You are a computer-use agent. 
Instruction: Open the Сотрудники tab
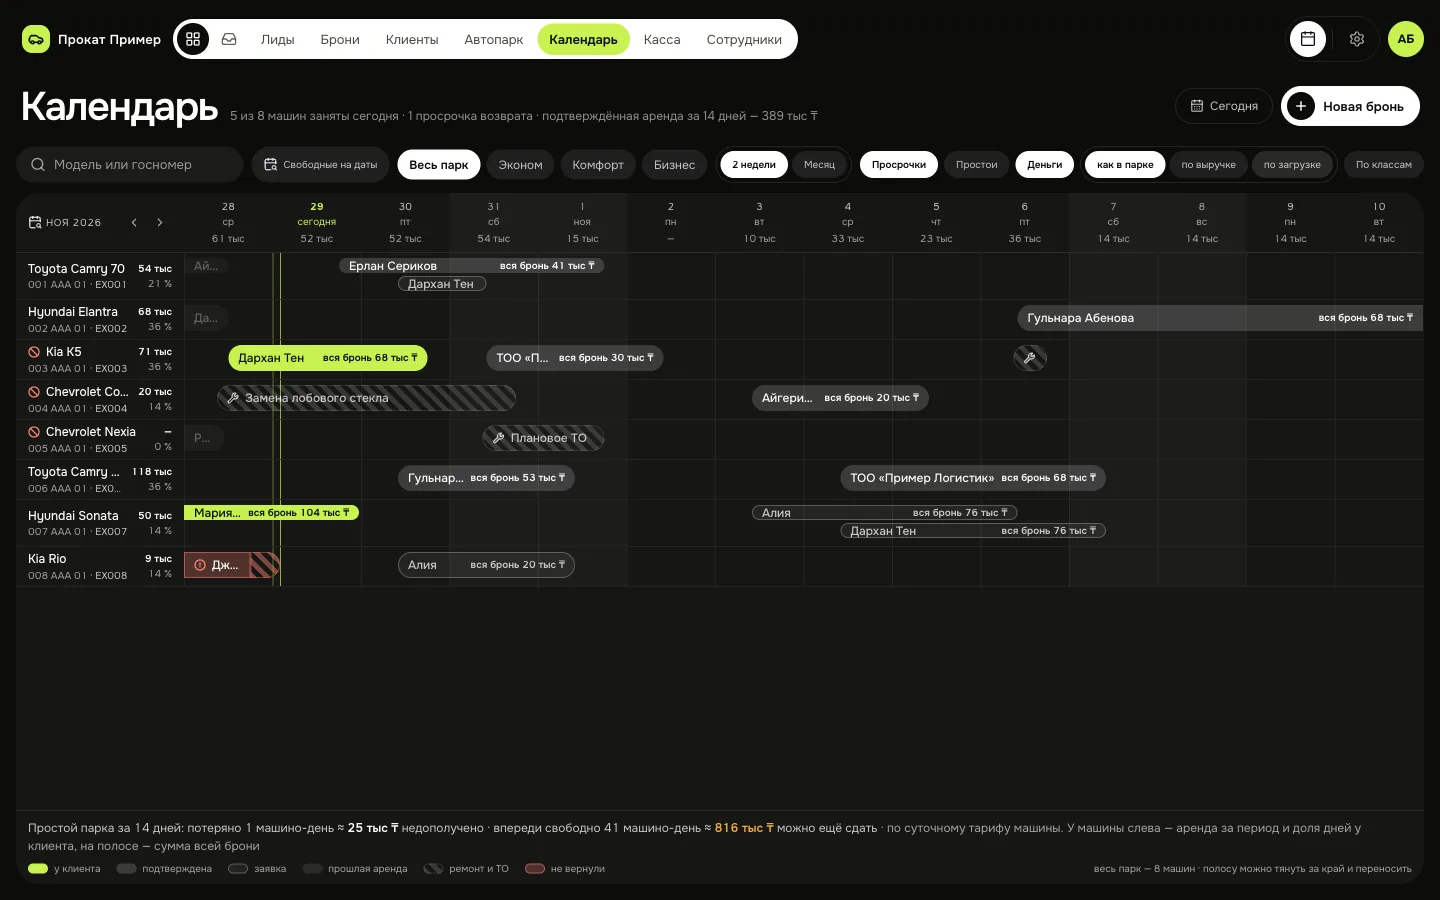pyautogui.click(x=745, y=39)
